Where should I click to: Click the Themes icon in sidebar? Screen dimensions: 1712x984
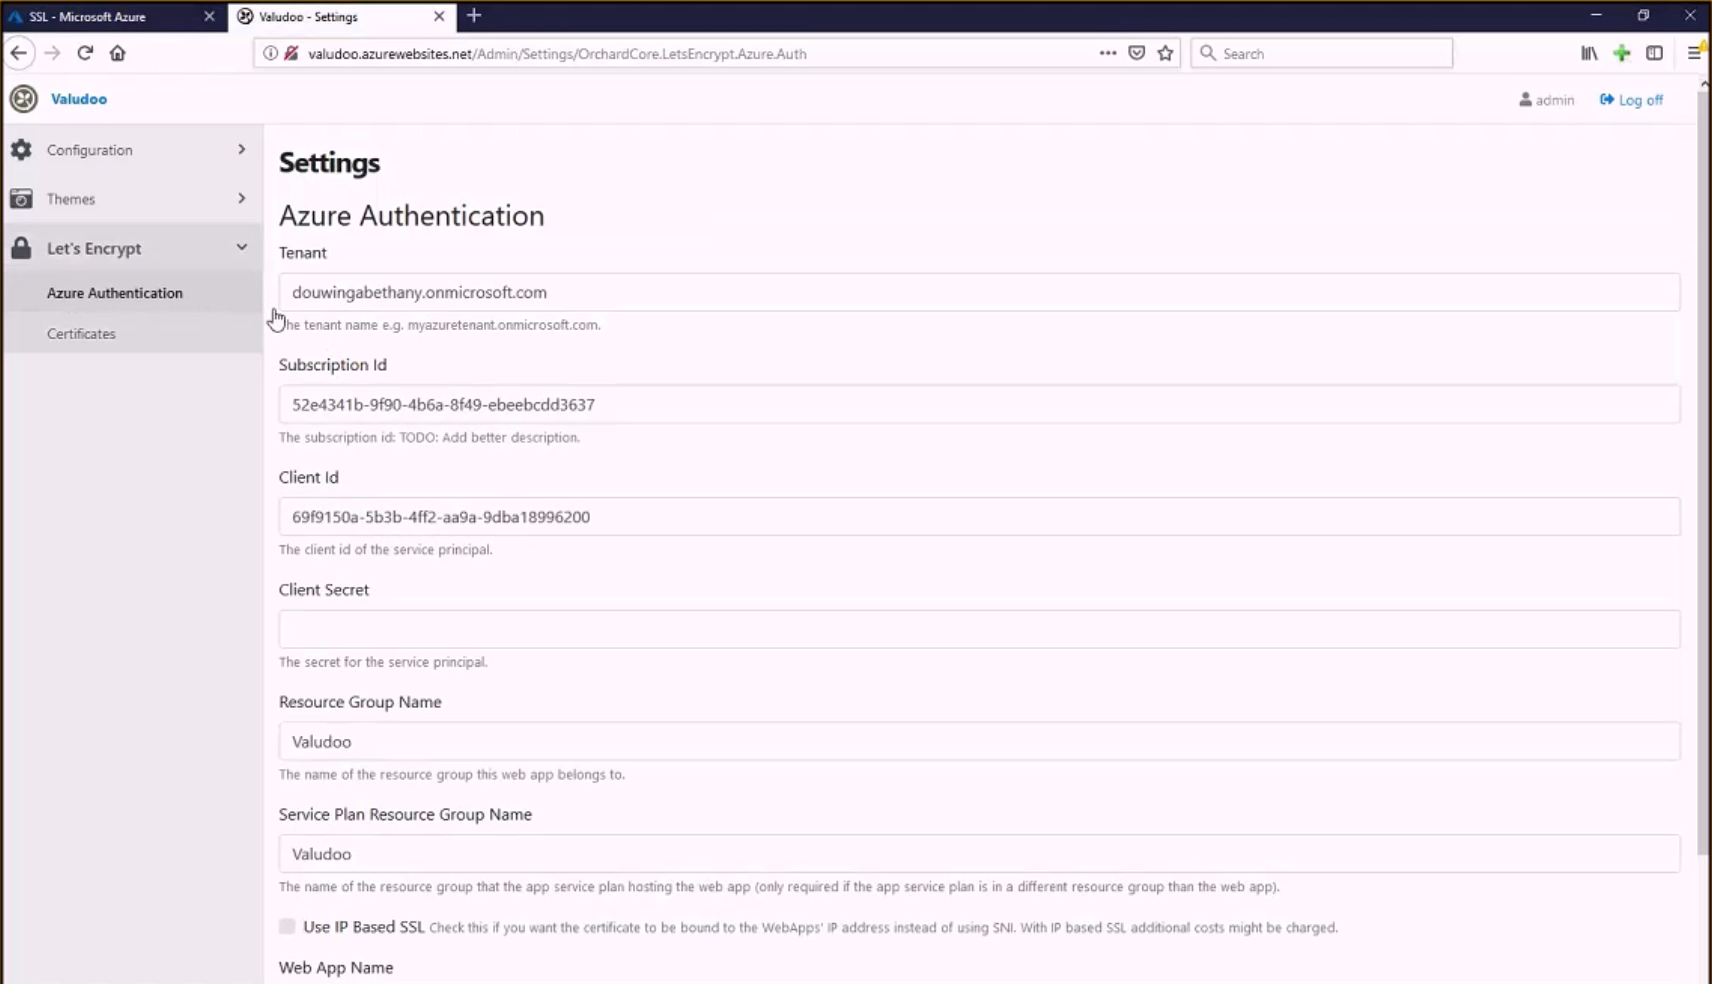[x=21, y=199]
